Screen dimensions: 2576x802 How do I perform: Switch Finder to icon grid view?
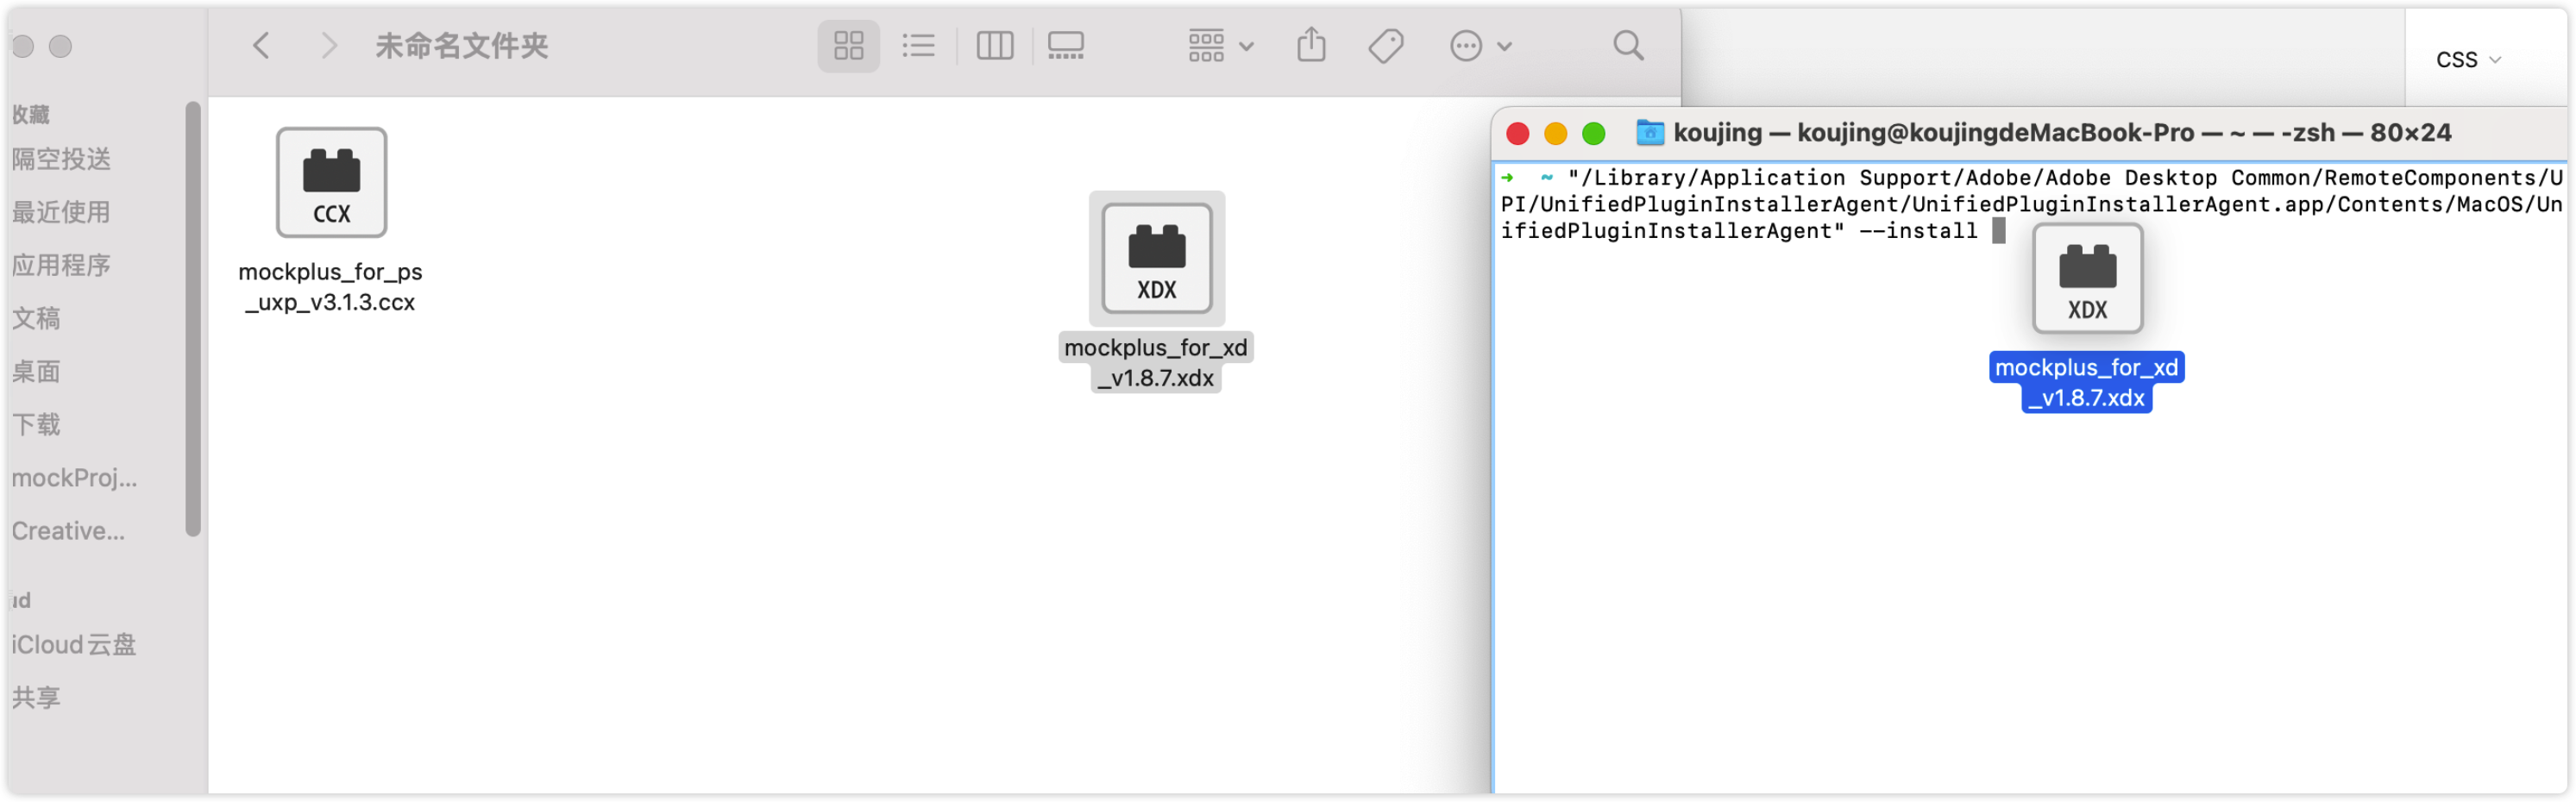pyautogui.click(x=848, y=46)
